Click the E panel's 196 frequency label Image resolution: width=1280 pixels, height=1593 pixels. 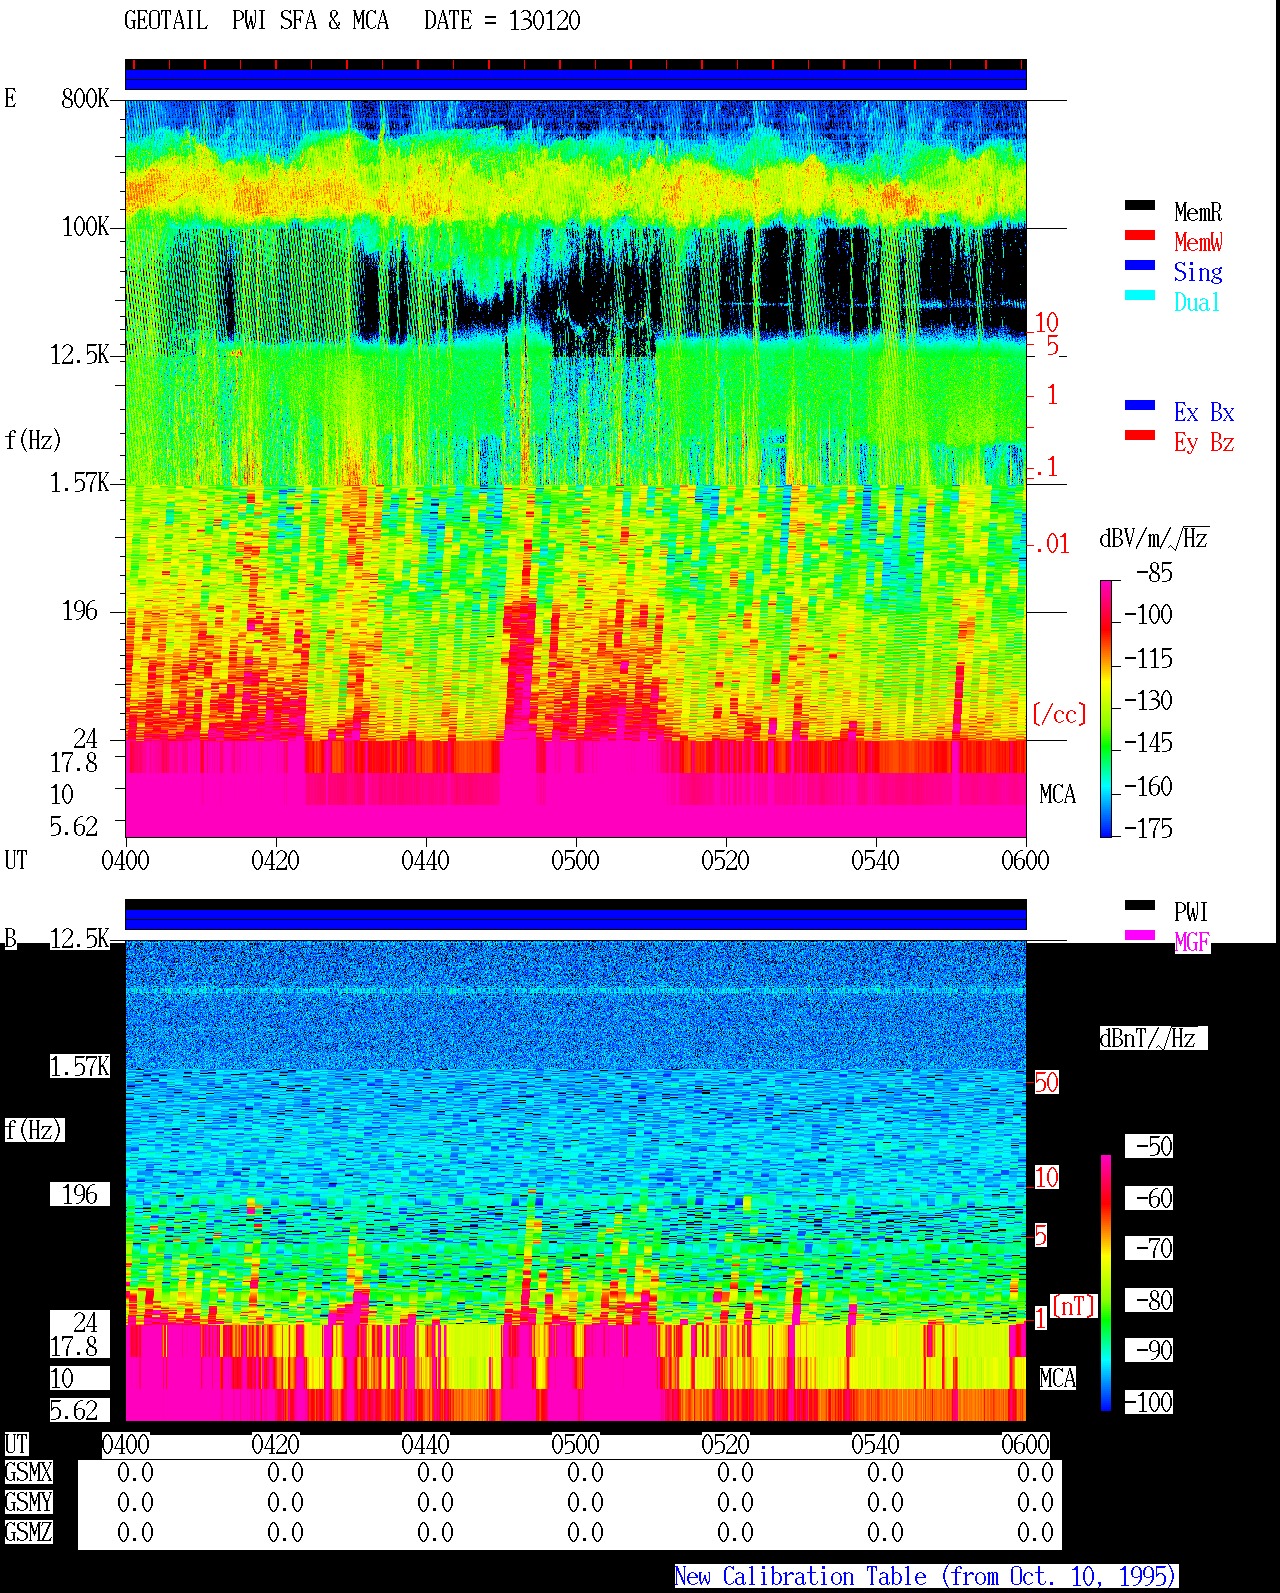[79, 610]
